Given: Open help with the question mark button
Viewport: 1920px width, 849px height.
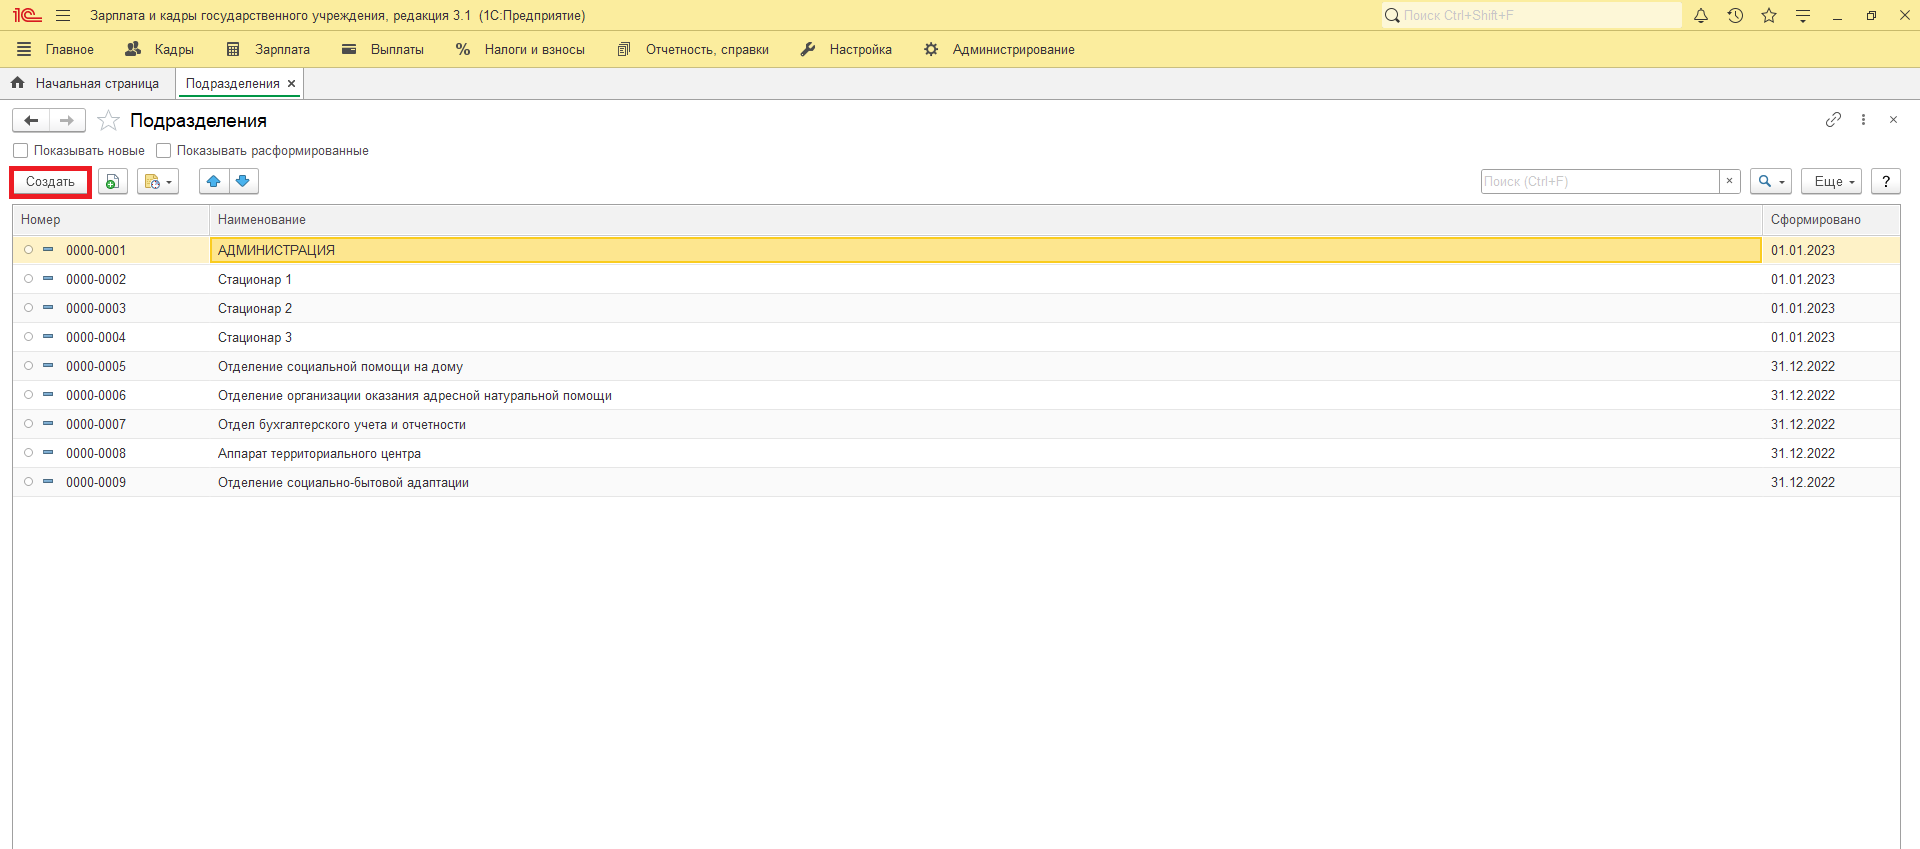Looking at the screenshot, I should coord(1886,181).
